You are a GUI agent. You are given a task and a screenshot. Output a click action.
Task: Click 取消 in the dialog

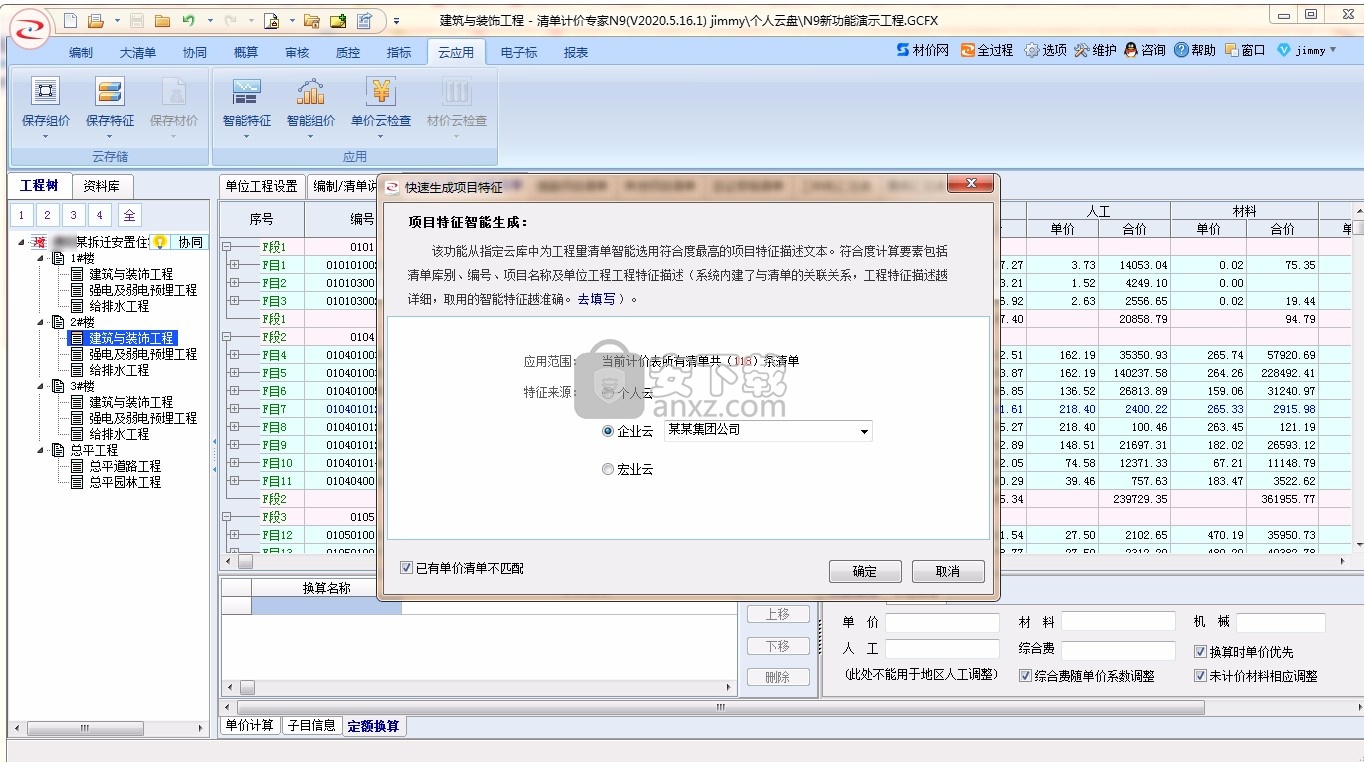(948, 571)
